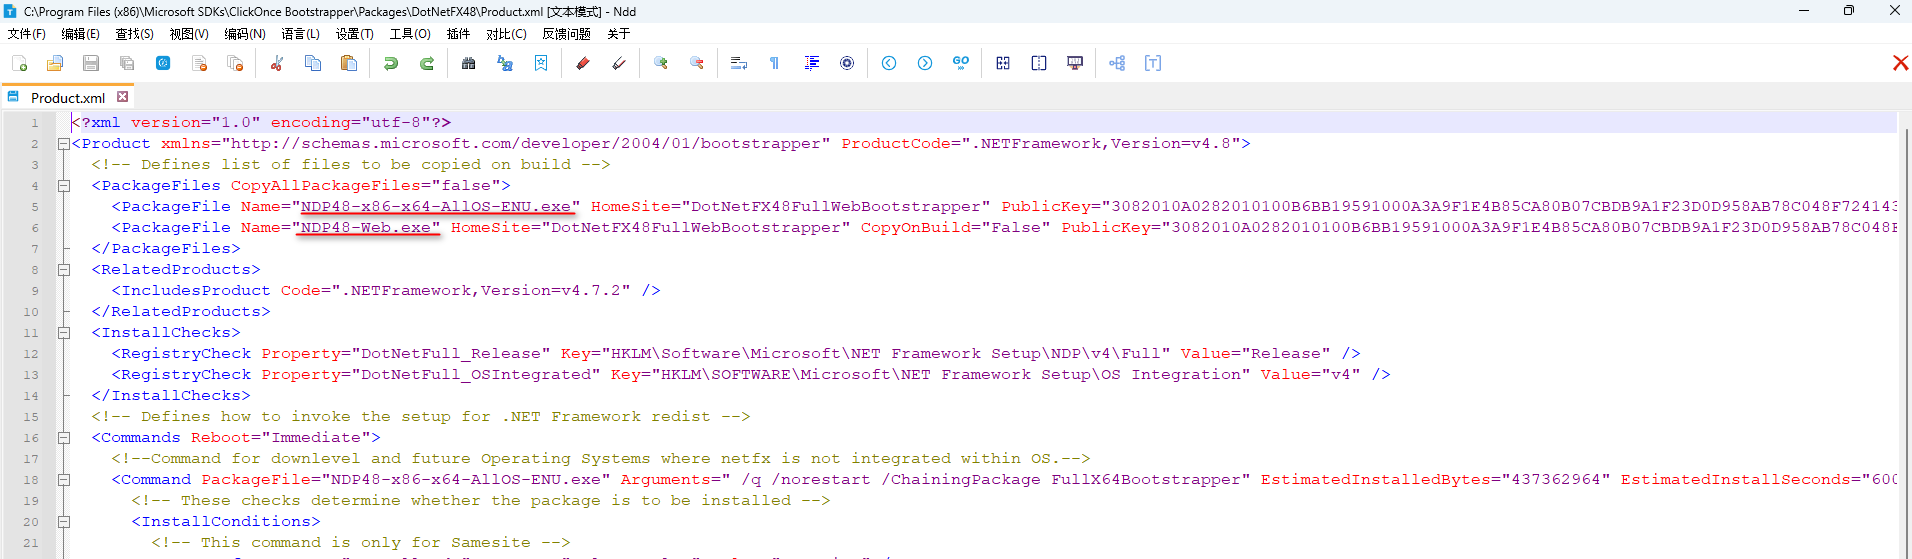Open the 设置(T) menu
The image size is (1912, 559).
(x=355, y=34)
